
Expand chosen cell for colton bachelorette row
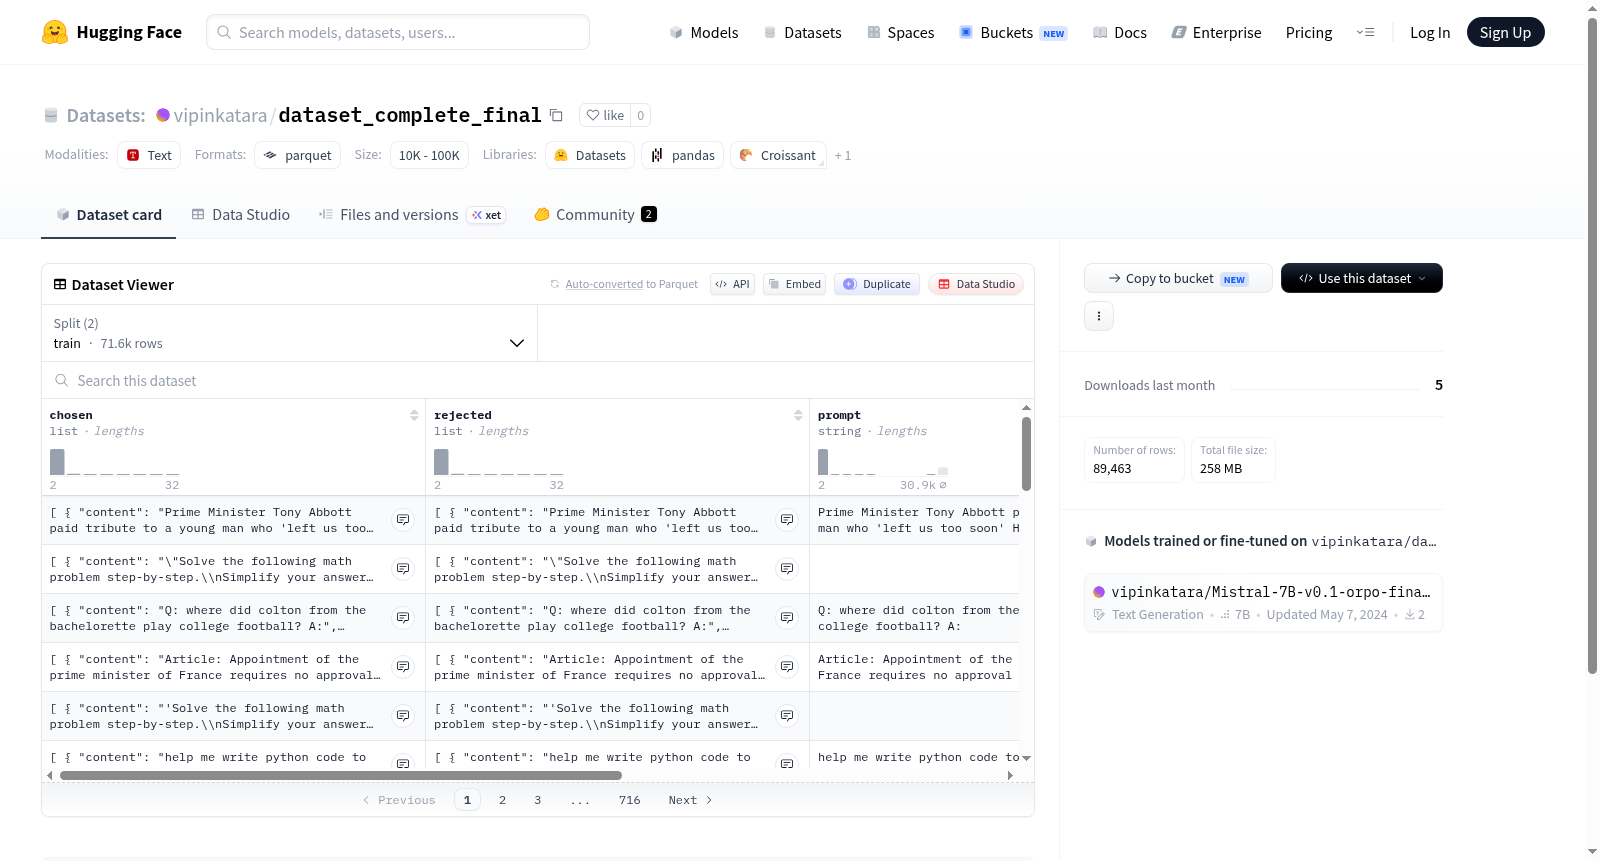coord(403,618)
